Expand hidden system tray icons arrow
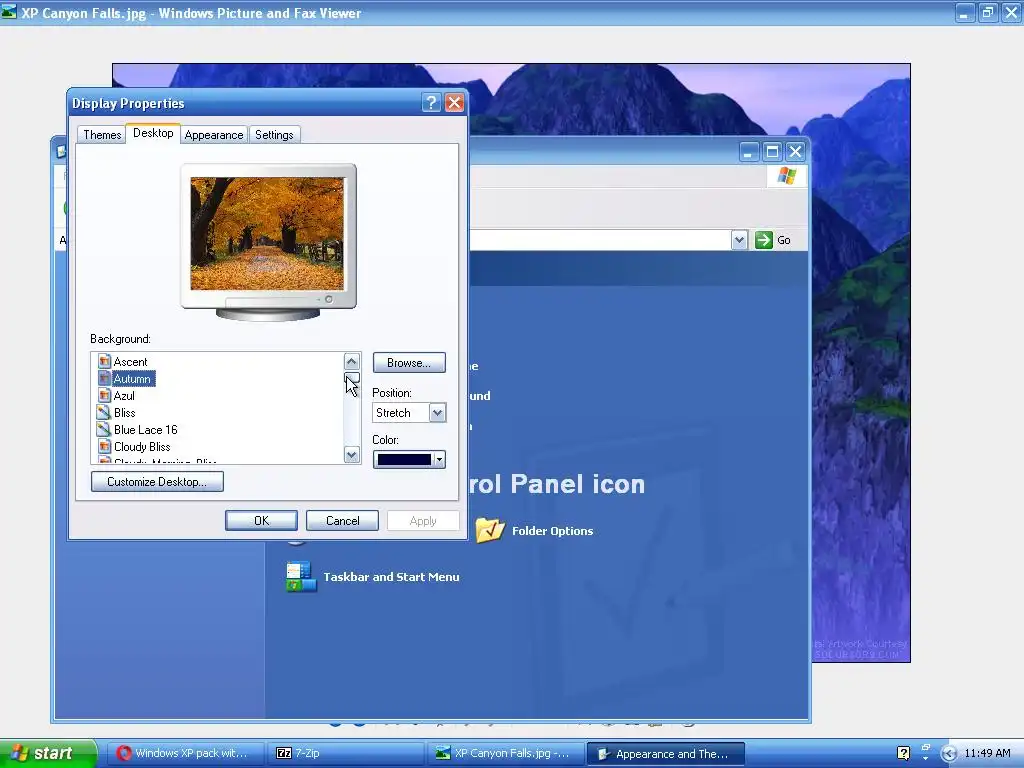This screenshot has height=768, width=1024. [949, 753]
